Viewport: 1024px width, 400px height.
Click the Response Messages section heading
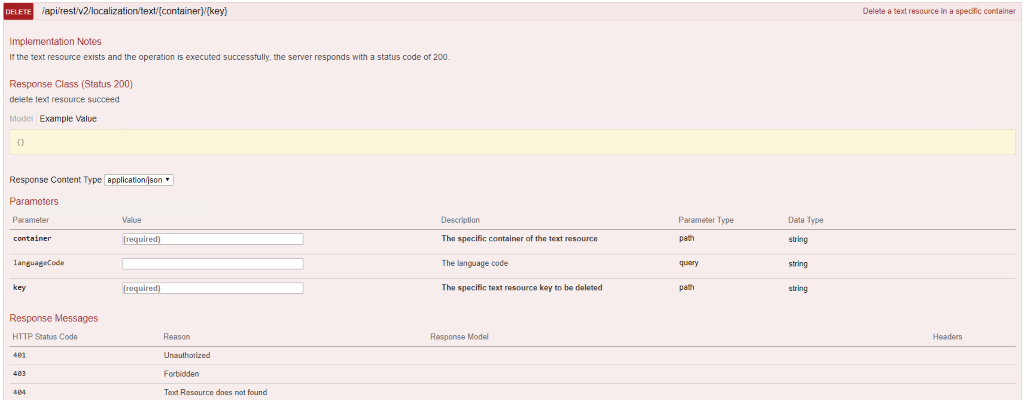54,318
